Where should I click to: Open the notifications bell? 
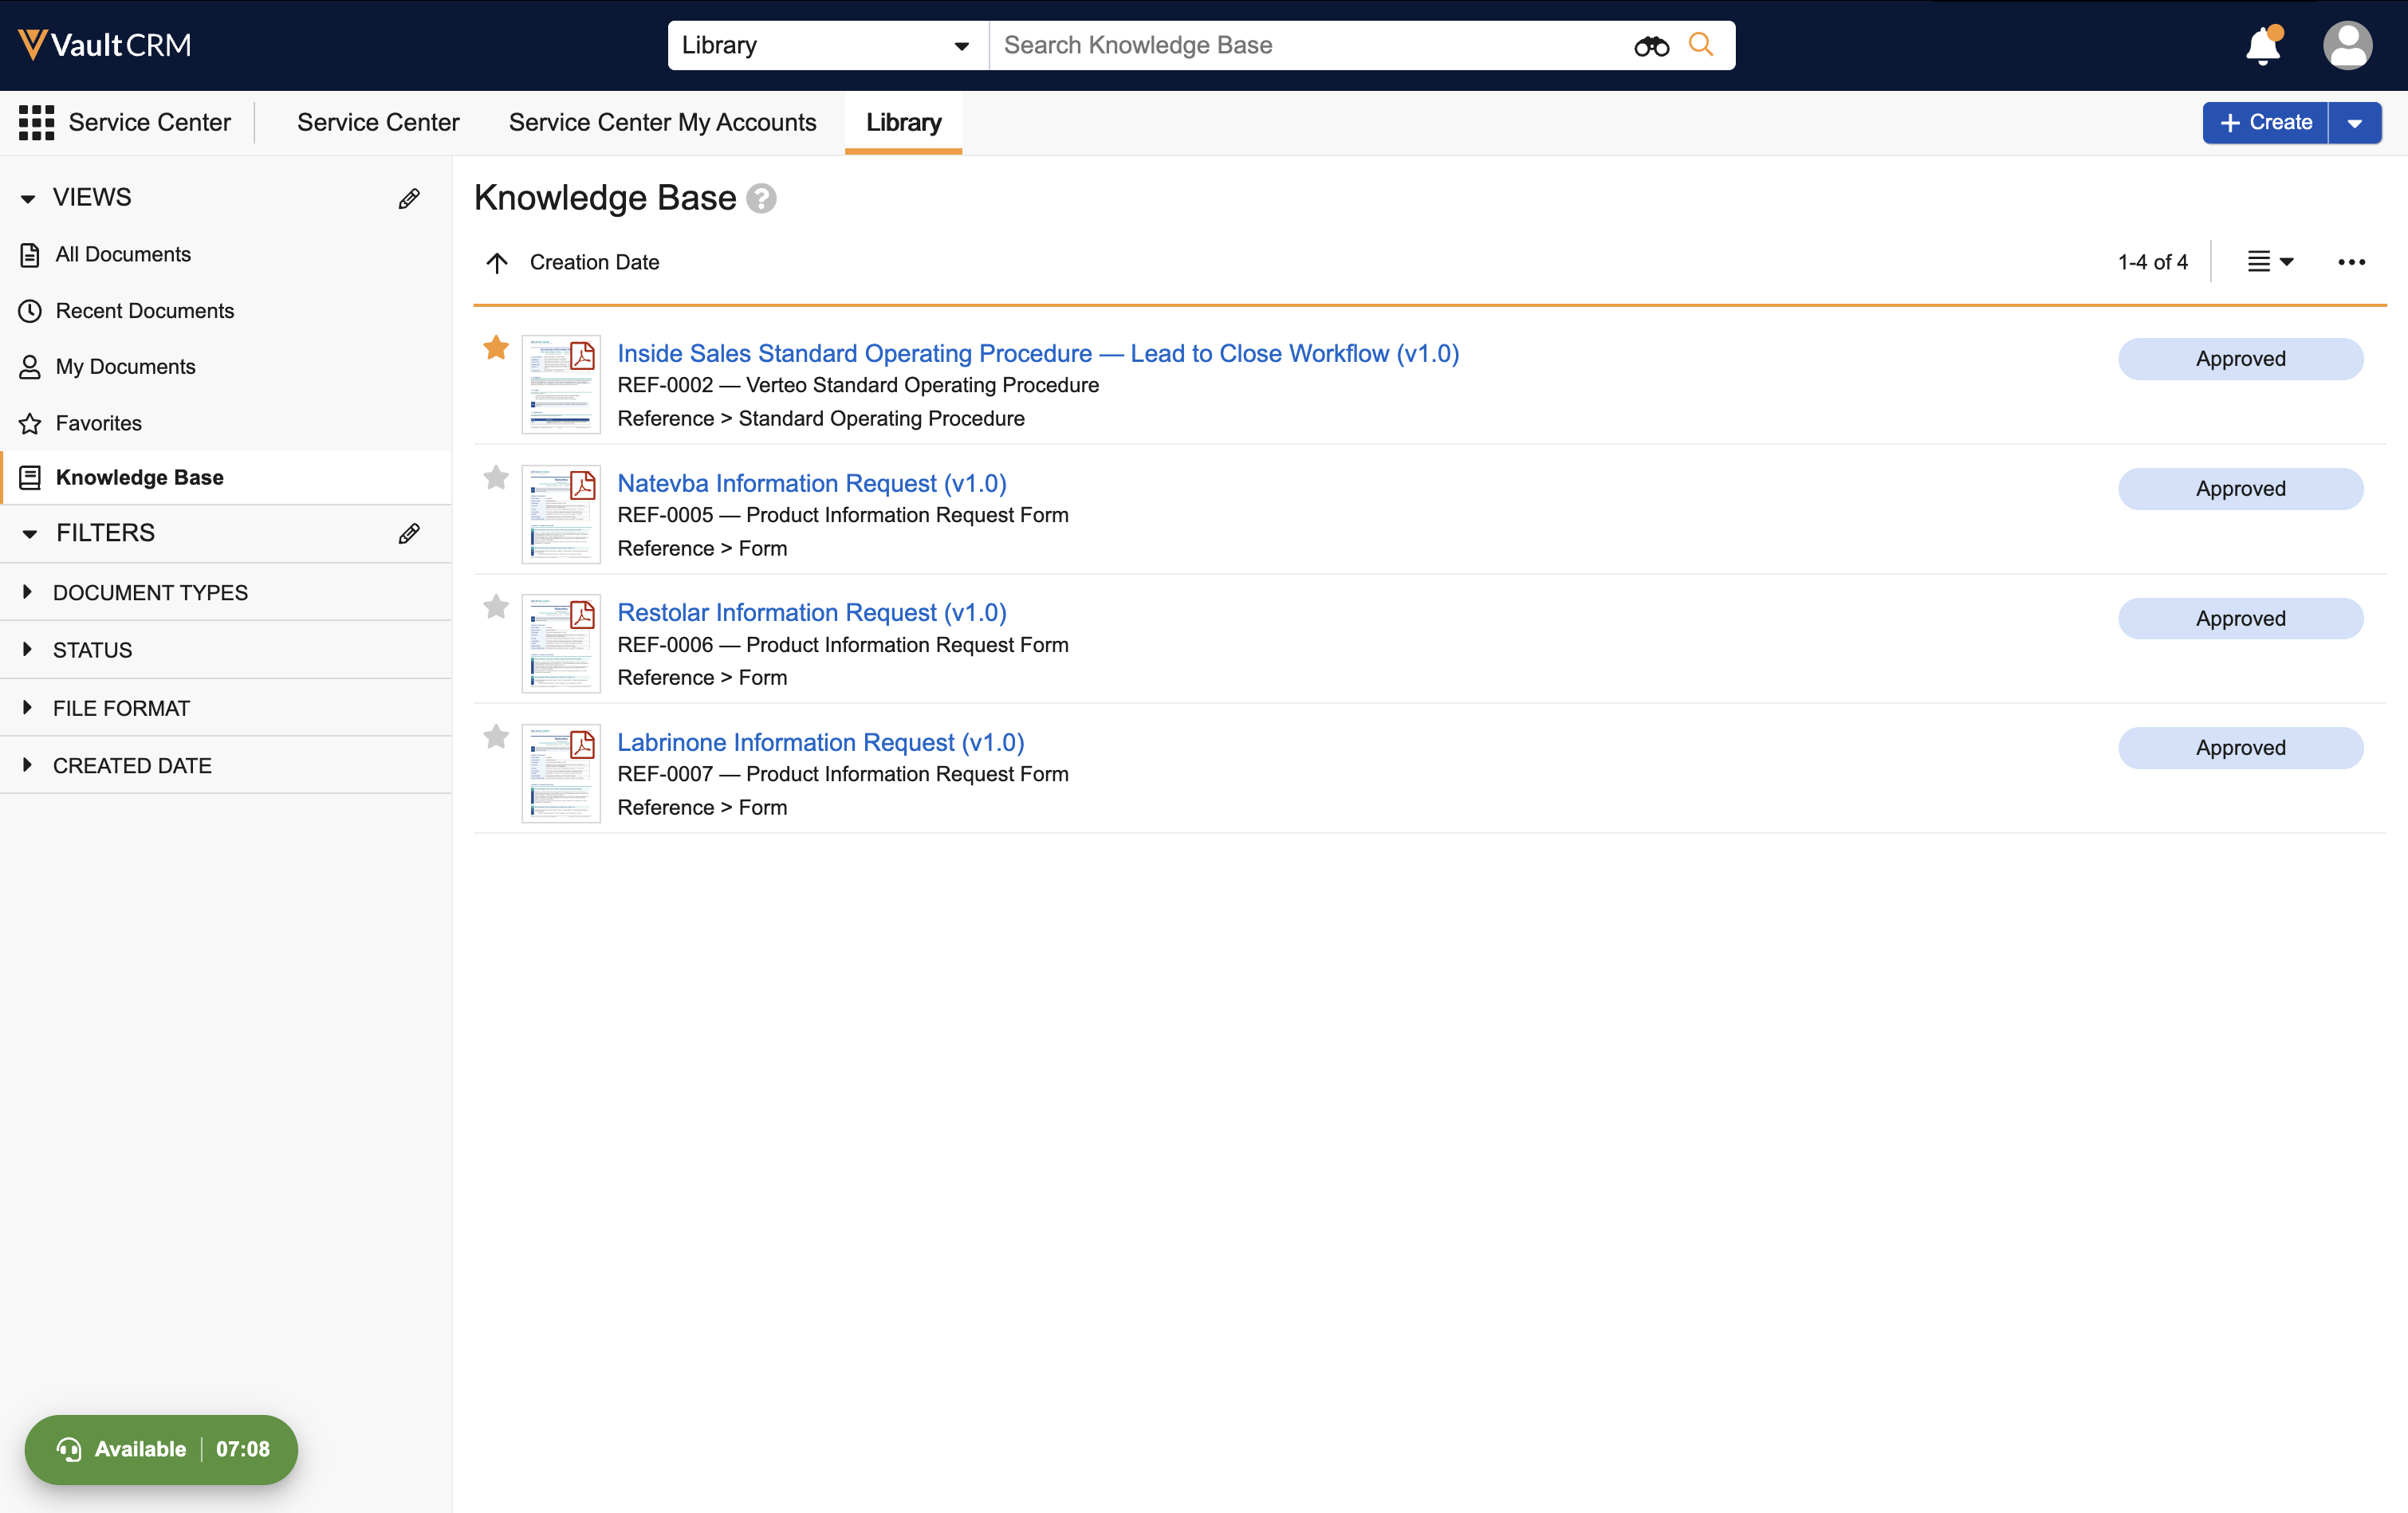pyautogui.click(x=2263, y=46)
